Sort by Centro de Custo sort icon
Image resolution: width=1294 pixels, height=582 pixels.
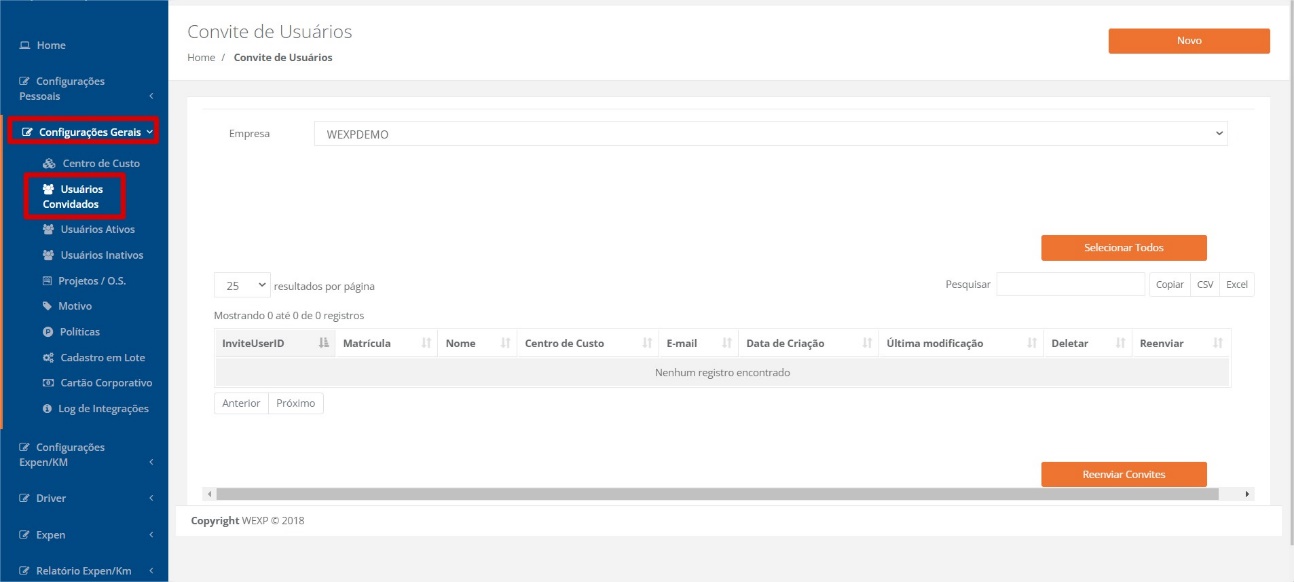click(646, 343)
